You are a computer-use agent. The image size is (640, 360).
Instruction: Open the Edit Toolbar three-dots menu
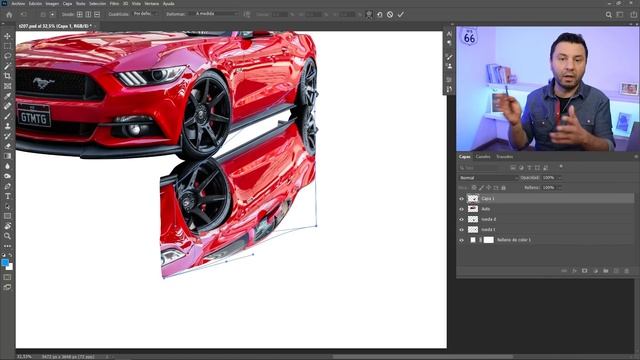click(x=7, y=246)
